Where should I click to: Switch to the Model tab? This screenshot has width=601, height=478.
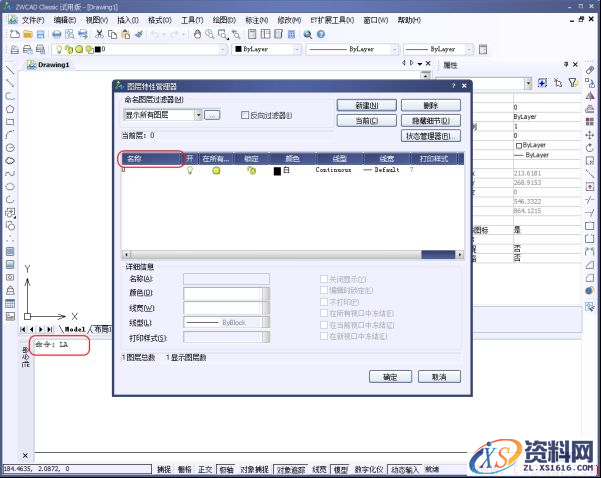pyautogui.click(x=74, y=329)
